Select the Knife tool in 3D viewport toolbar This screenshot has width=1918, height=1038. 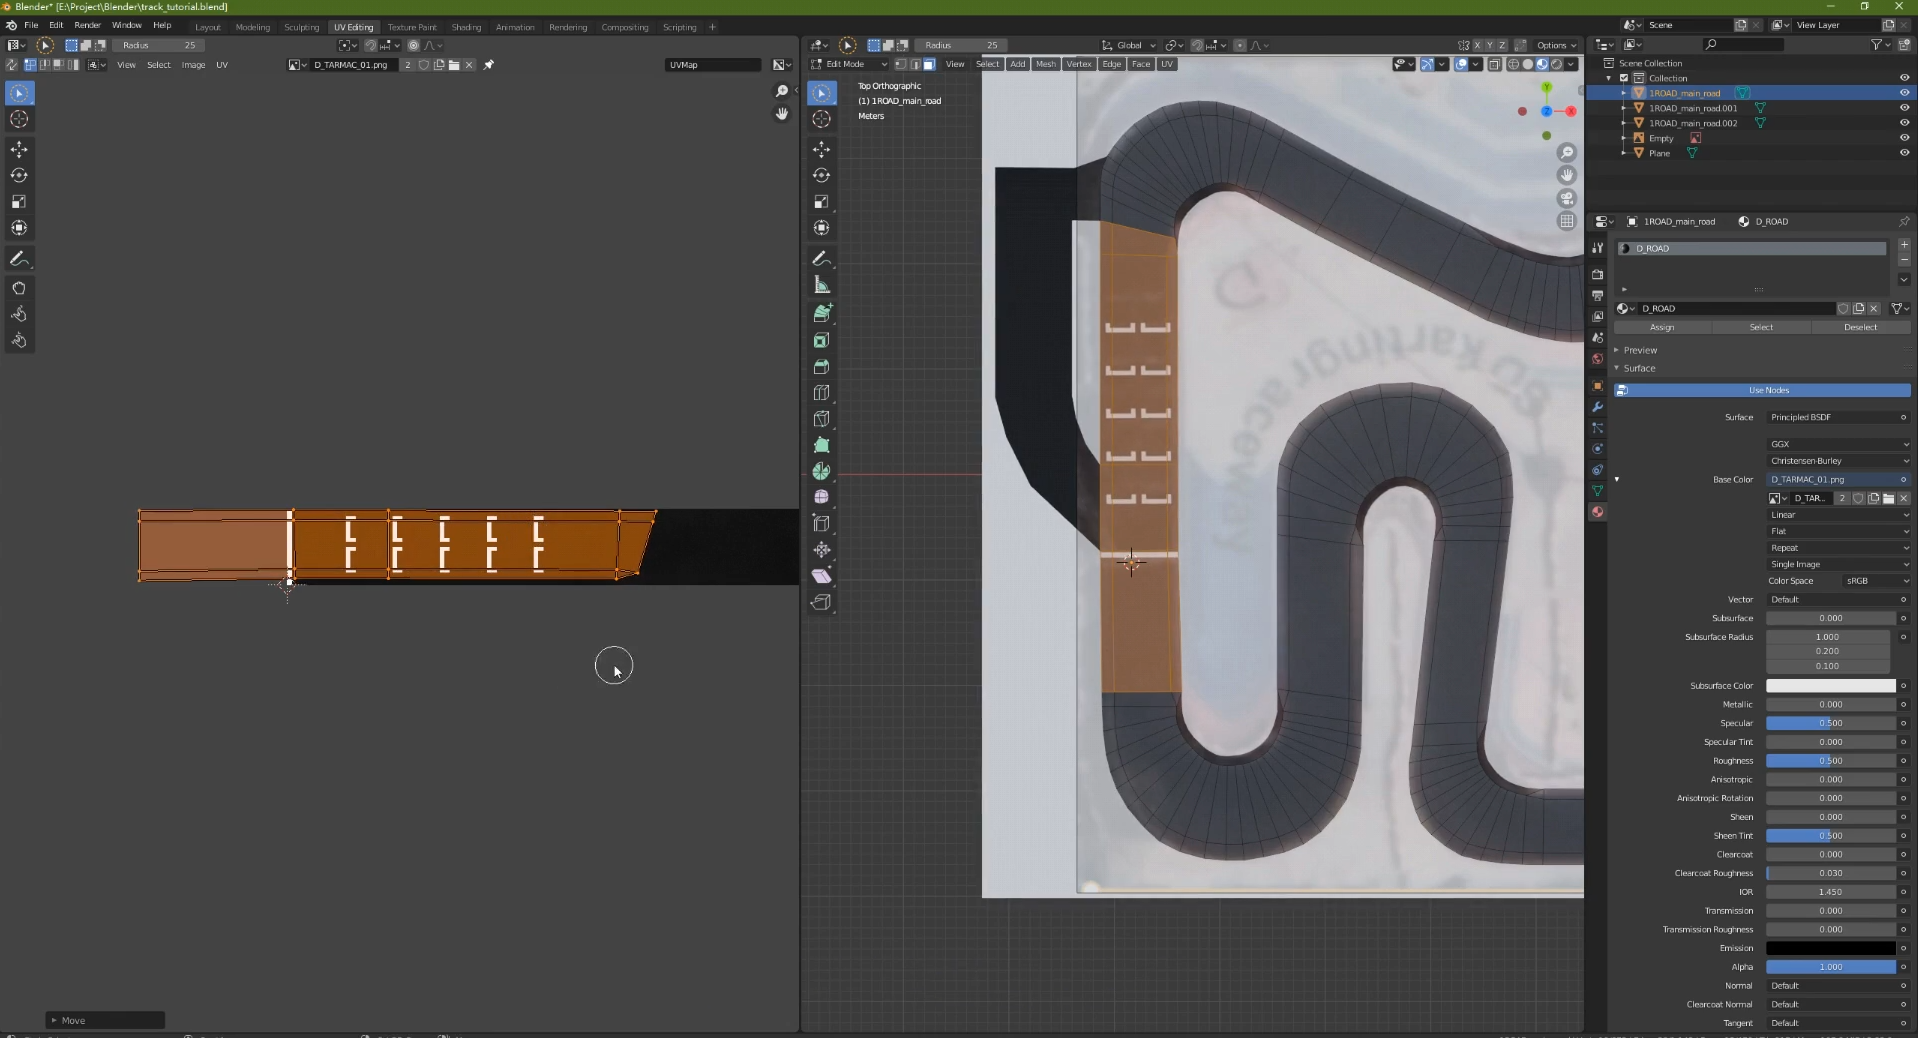(821, 418)
